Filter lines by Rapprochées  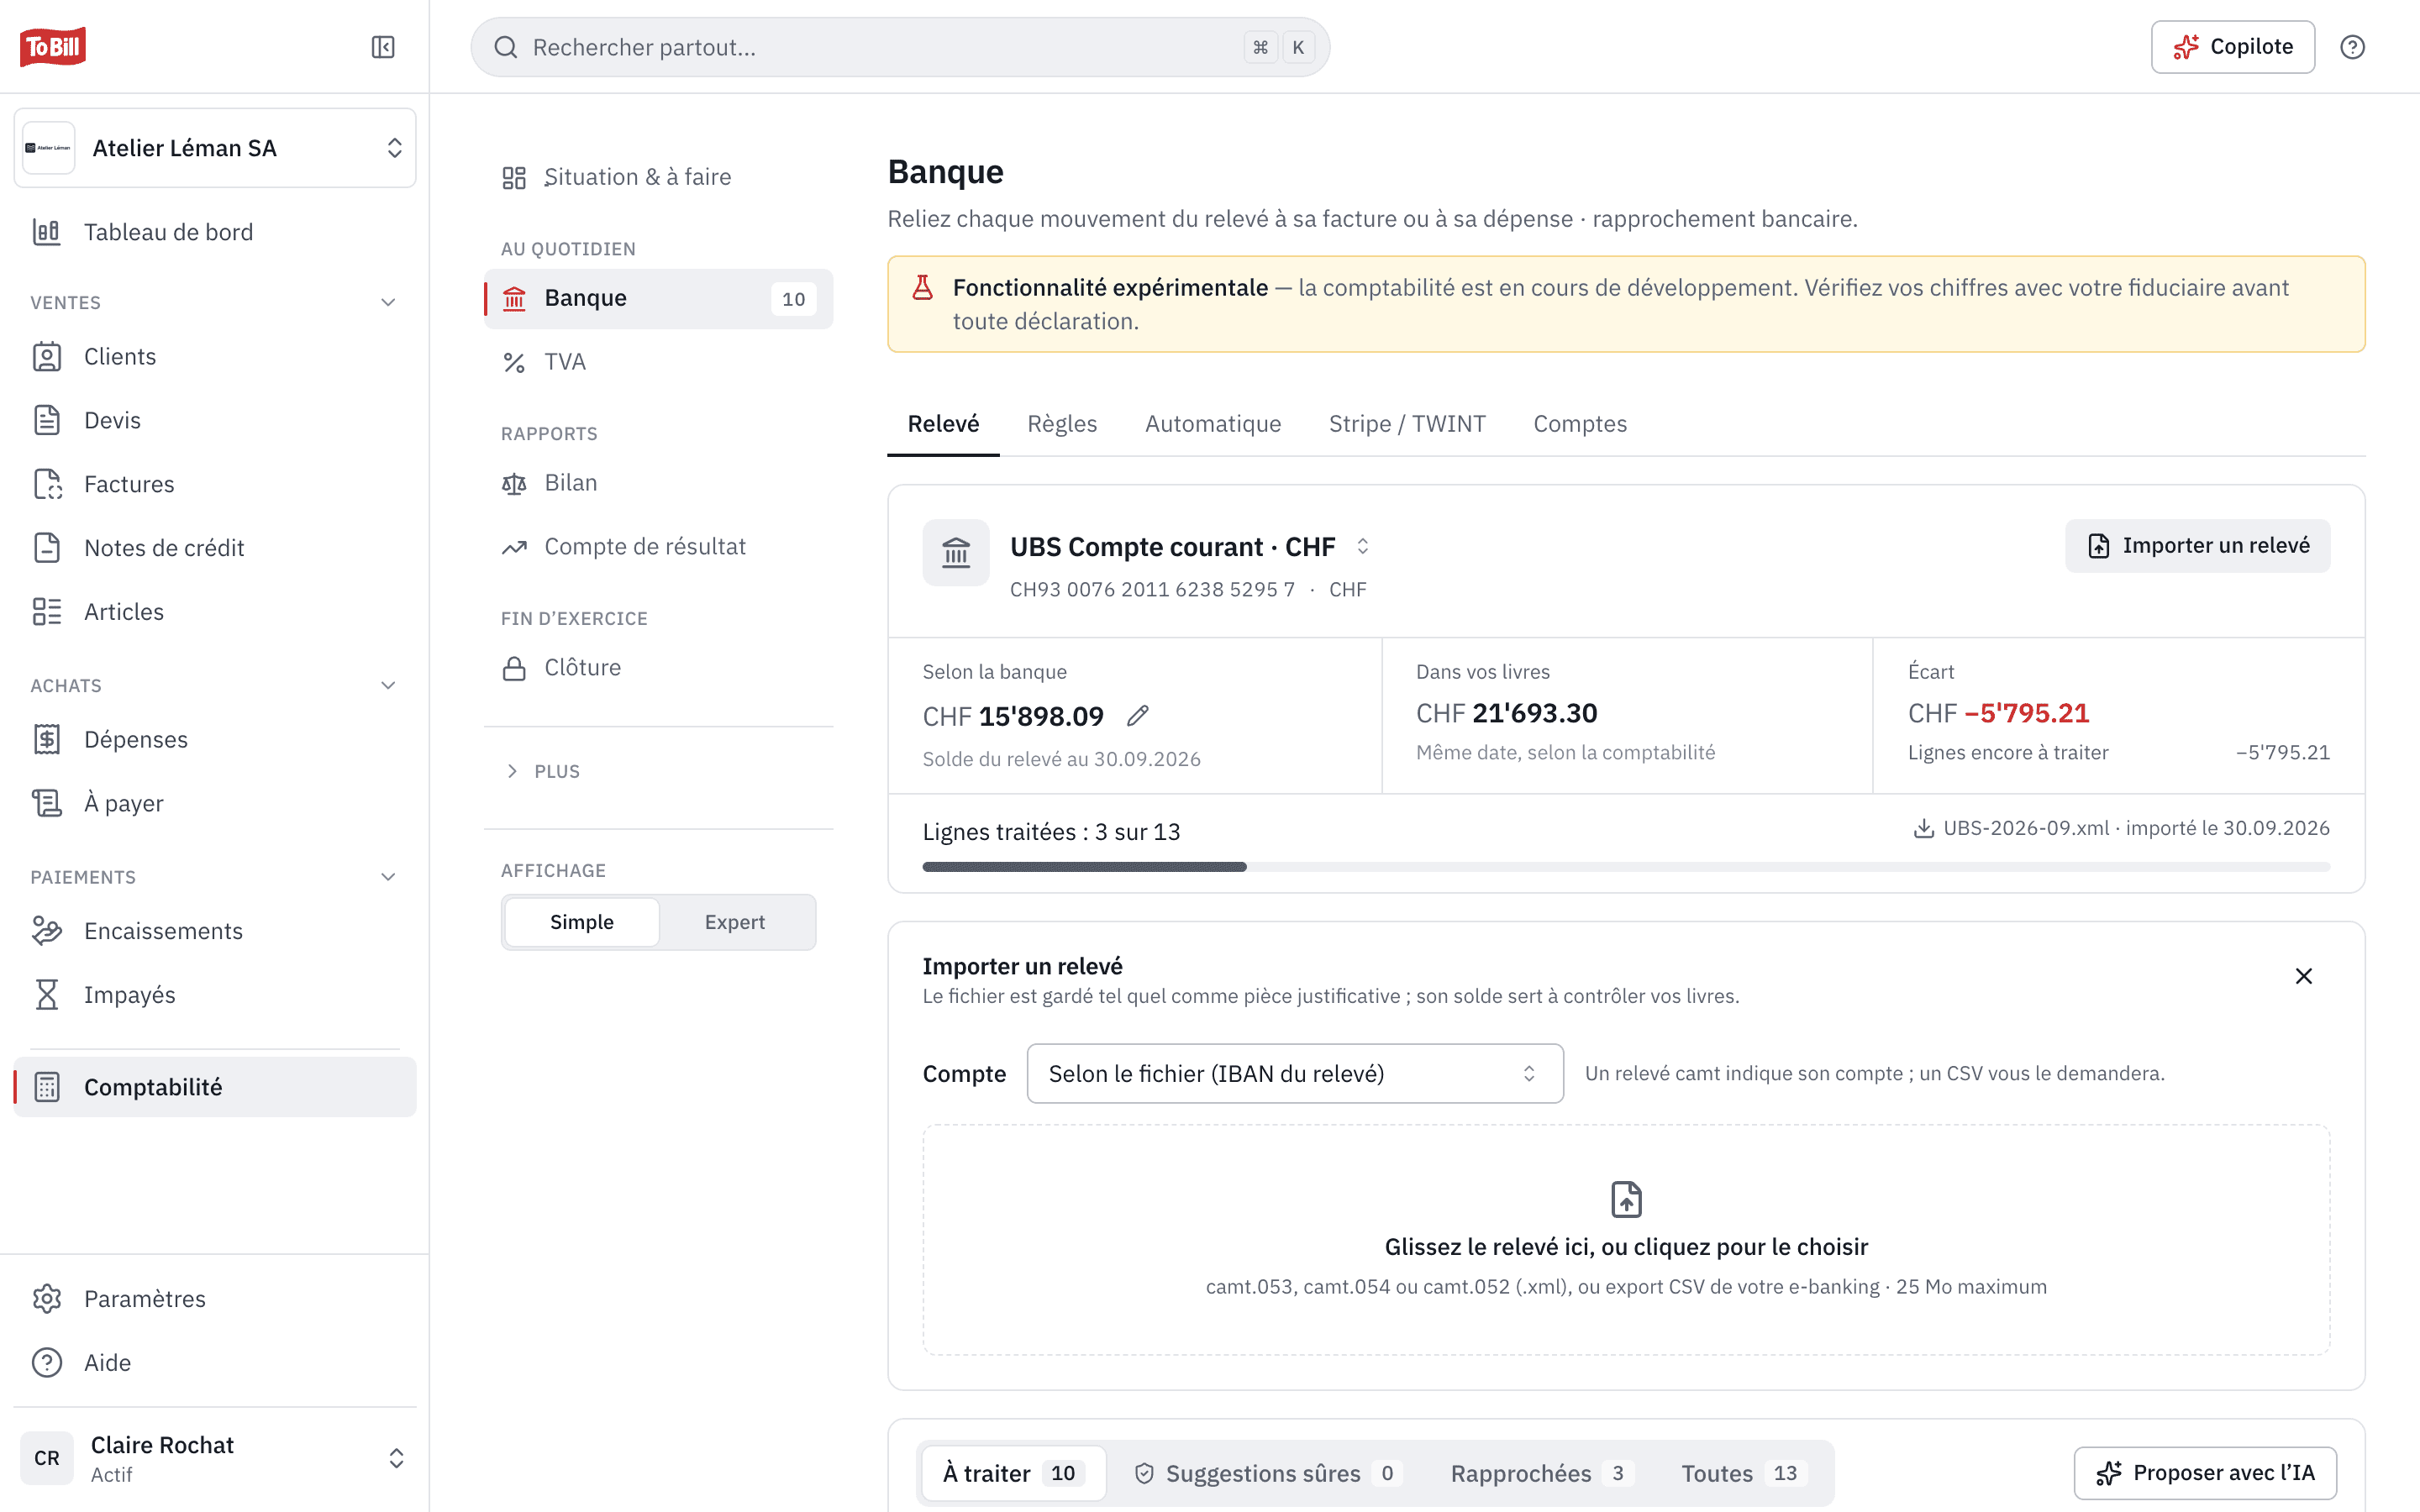tap(1541, 1473)
